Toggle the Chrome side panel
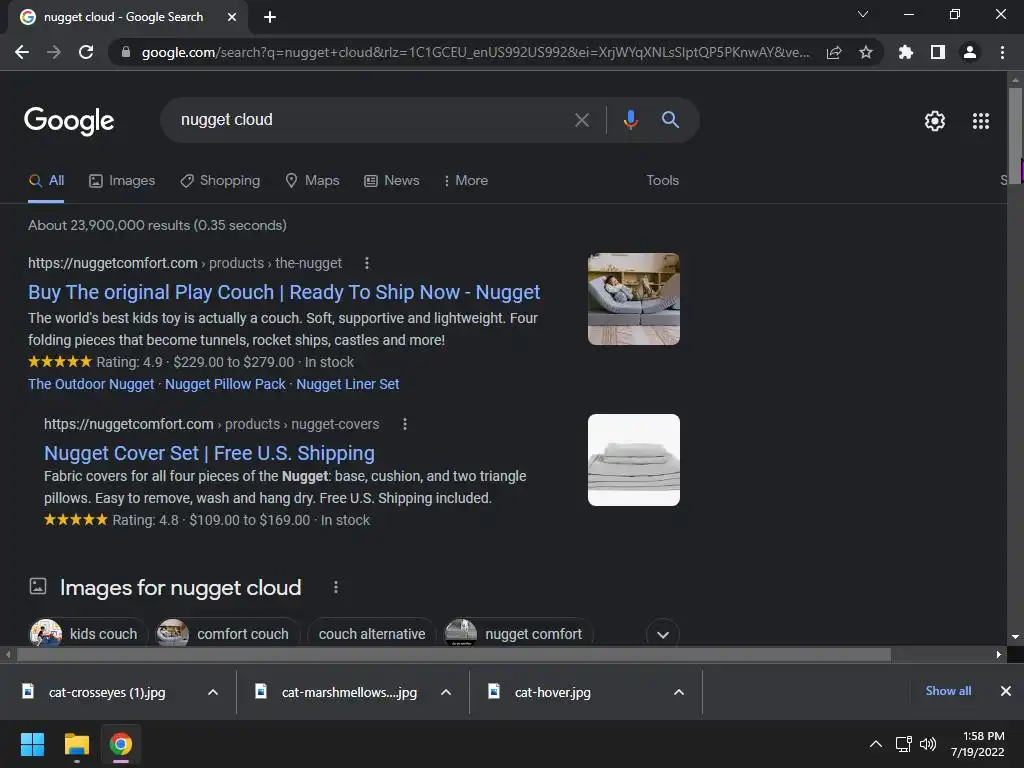The width and height of the screenshot is (1024, 768). coord(938,52)
